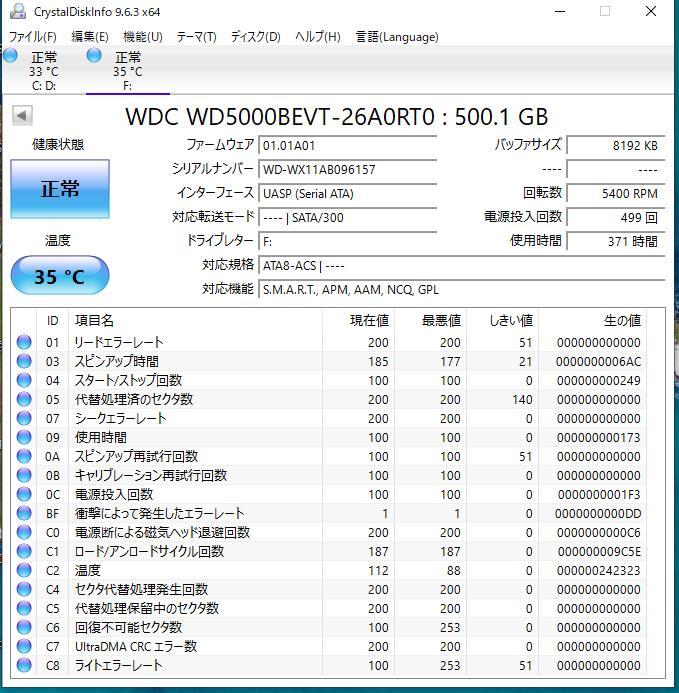Click the power on count field 499 回

[x=616, y=217]
